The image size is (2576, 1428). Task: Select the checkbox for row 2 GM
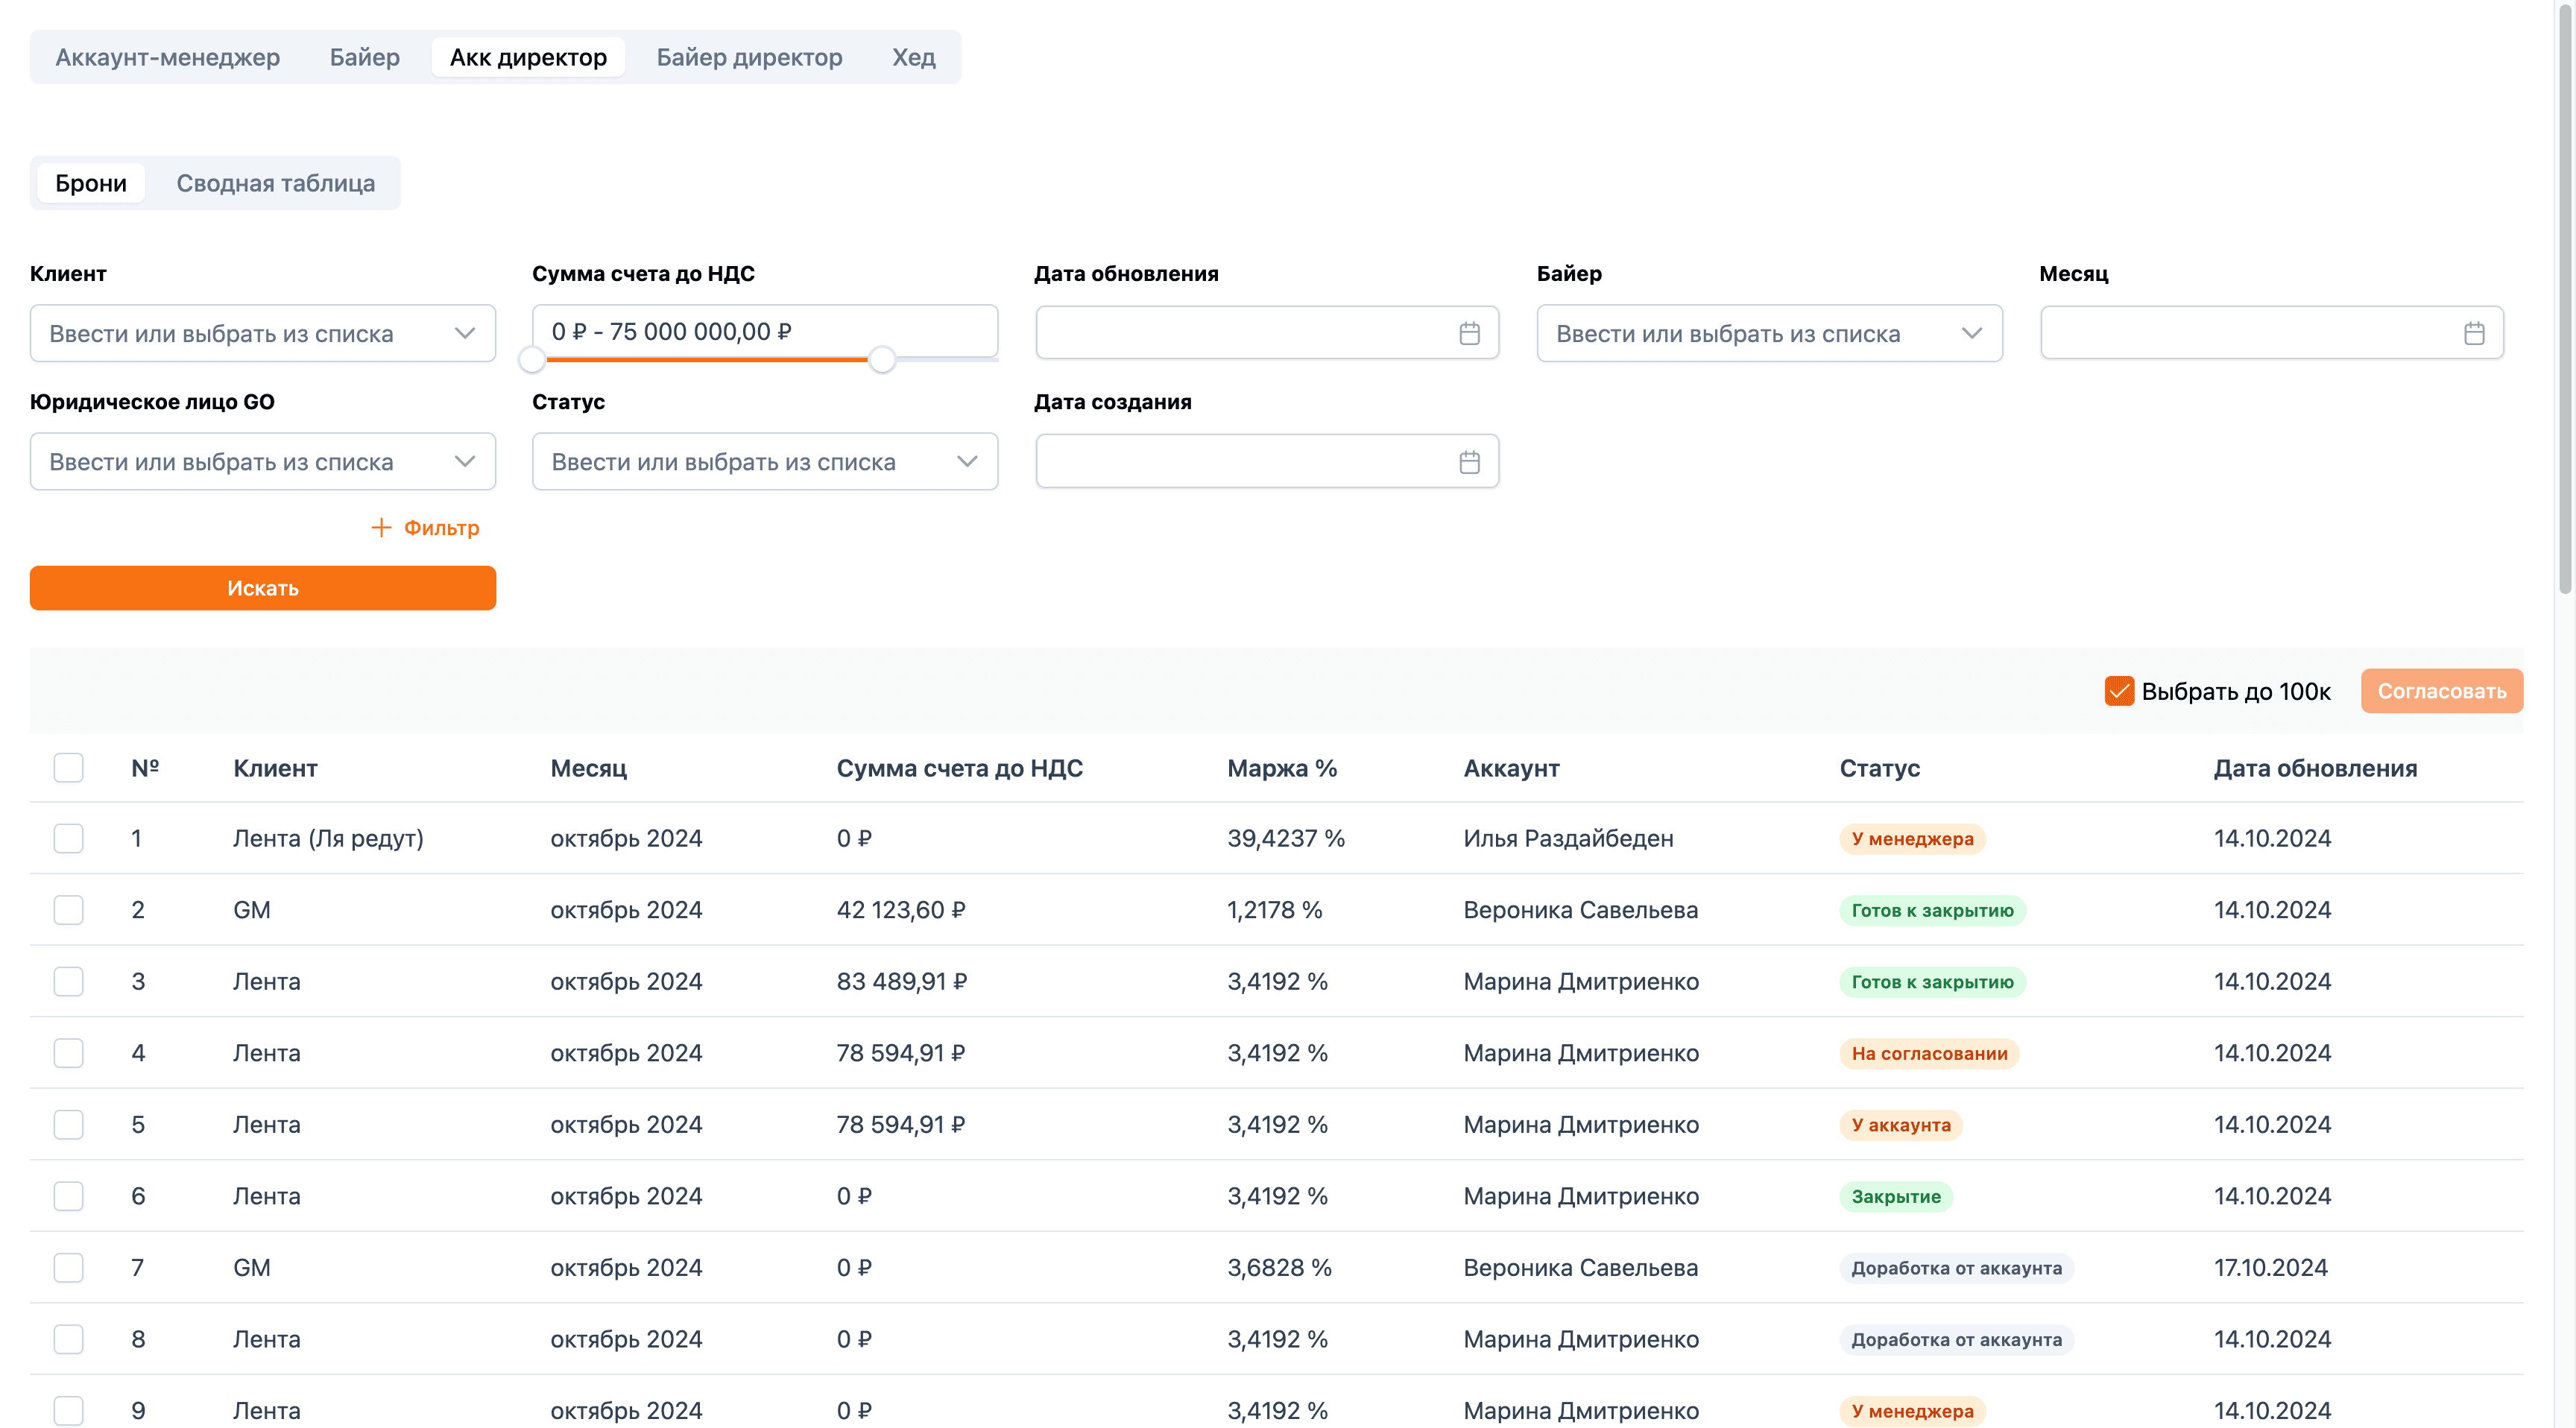[x=68, y=909]
